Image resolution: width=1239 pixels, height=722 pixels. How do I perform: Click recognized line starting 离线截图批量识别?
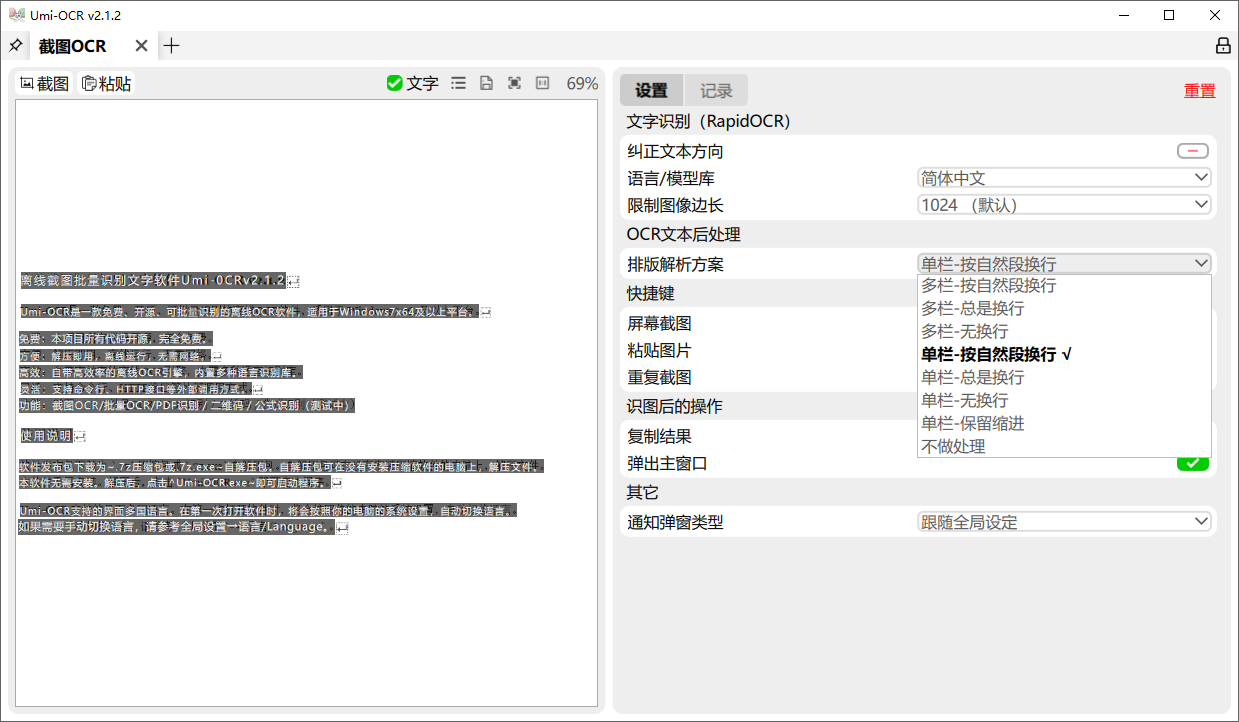[x=153, y=281]
